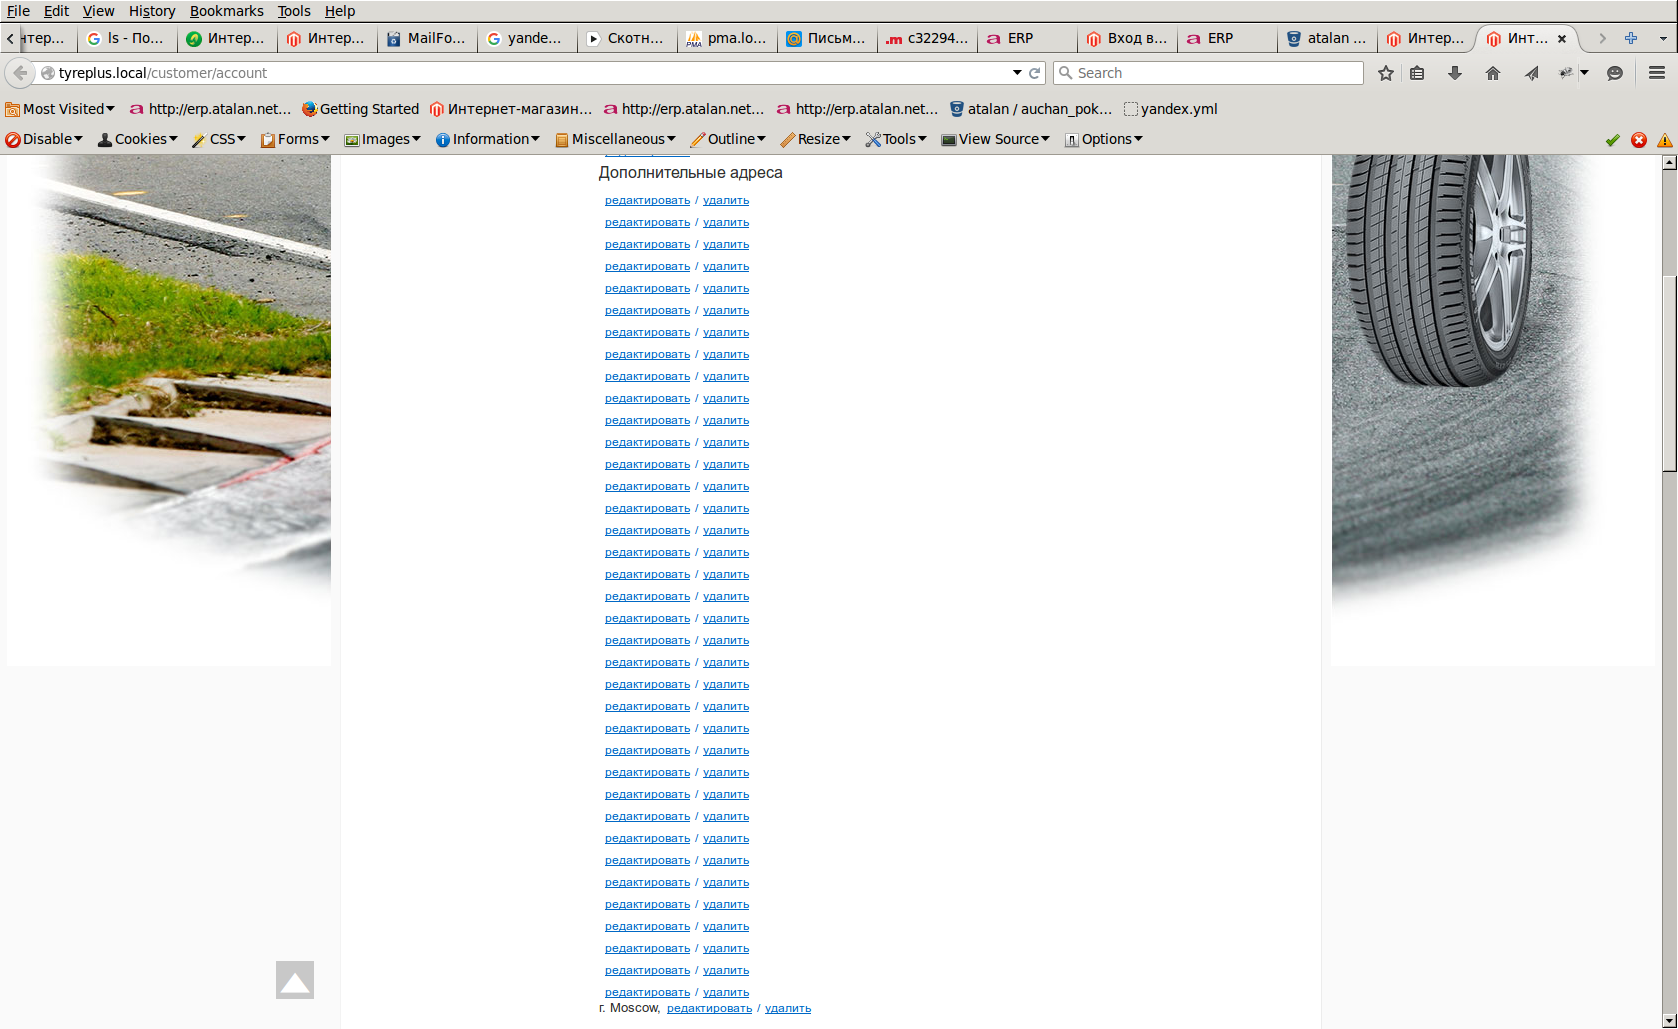Open the Resize toolbar dropdown
The height and width of the screenshot is (1029, 1678).
click(816, 139)
